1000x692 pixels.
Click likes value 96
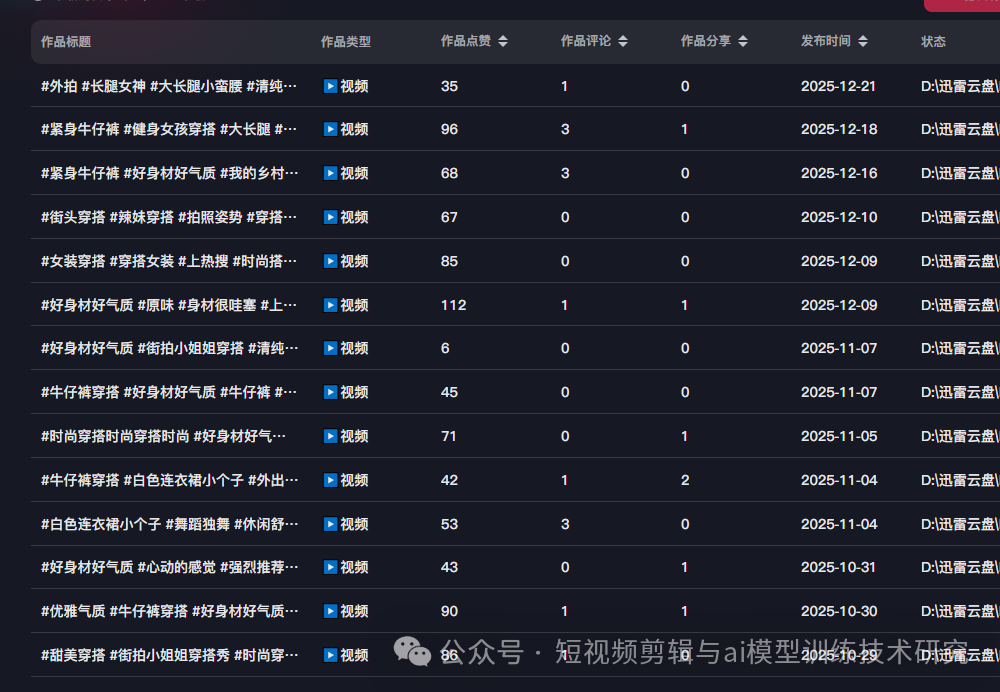[x=449, y=129]
